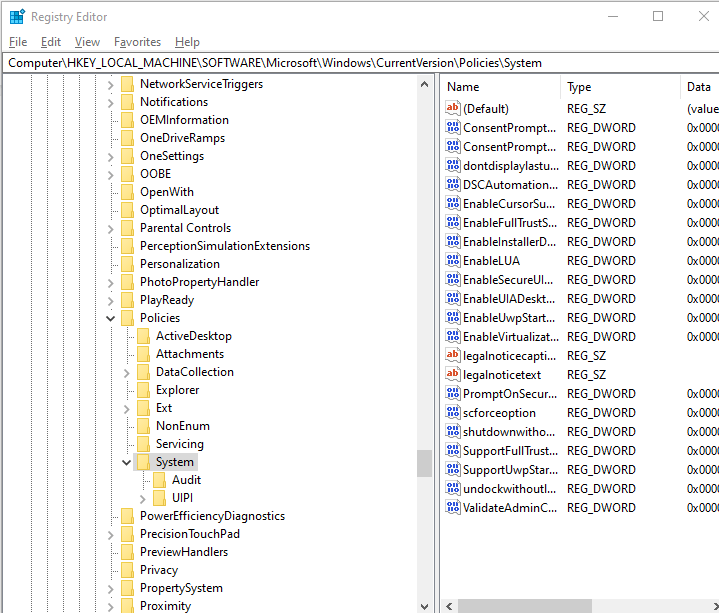Select the Personalization key
Screen dimensions: 719x613
click(180, 264)
